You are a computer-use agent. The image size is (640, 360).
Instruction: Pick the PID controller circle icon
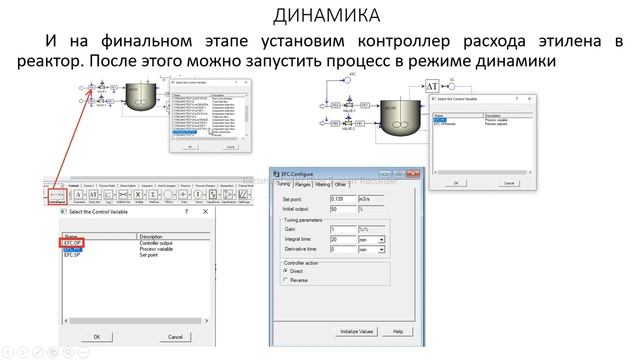click(x=168, y=194)
